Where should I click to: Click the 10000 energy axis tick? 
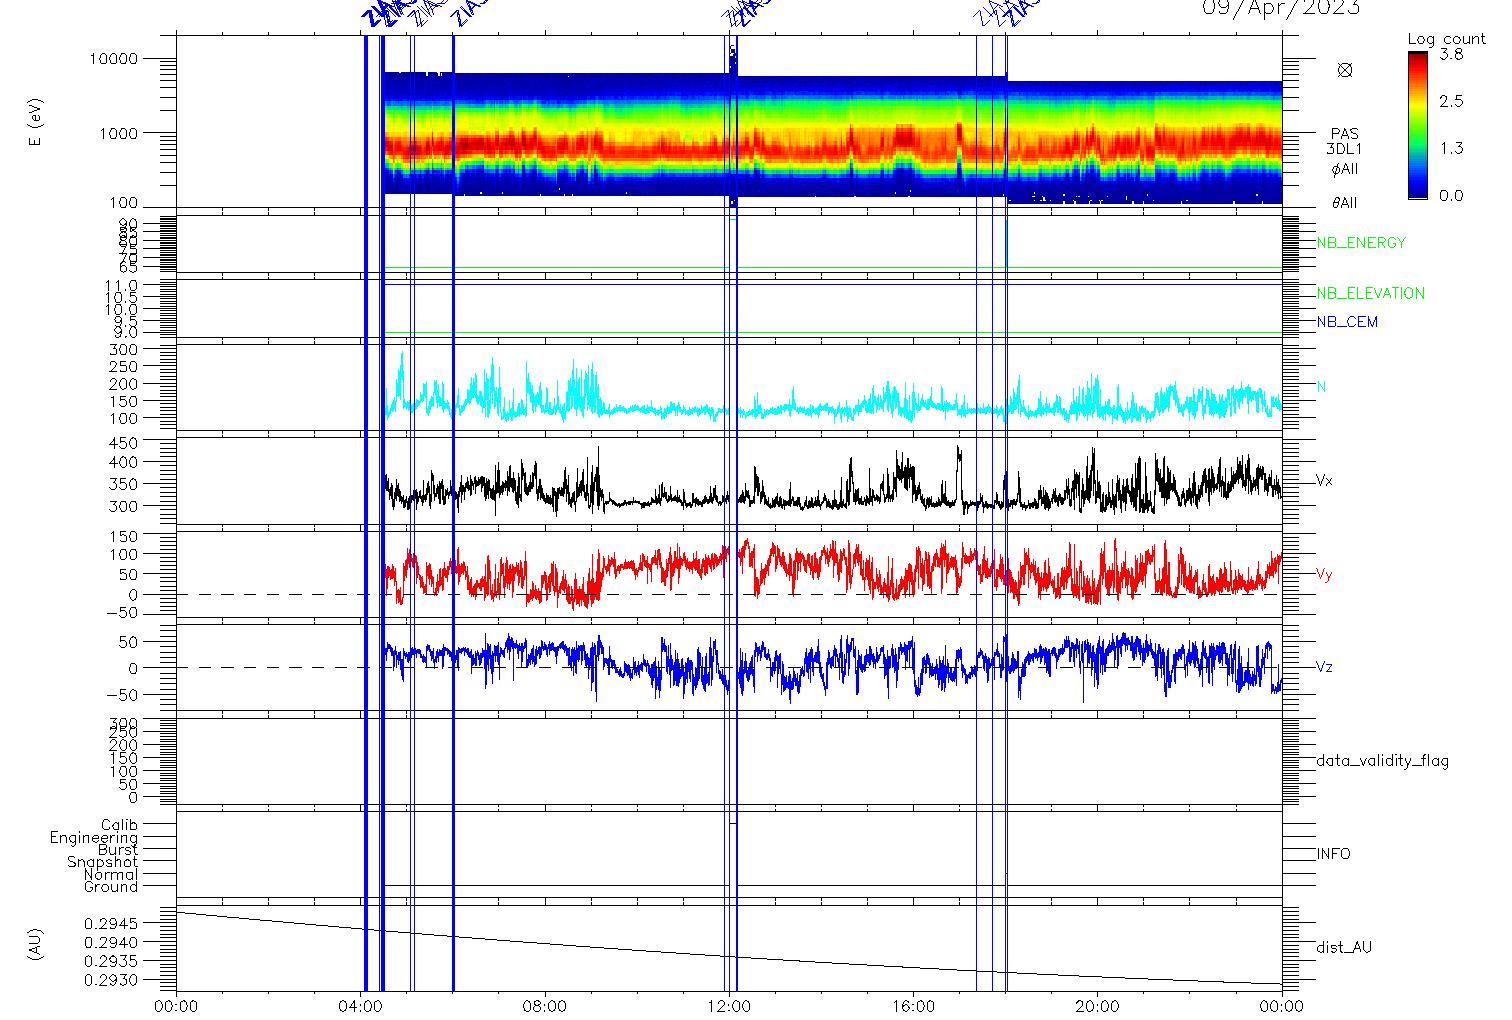[x=114, y=59]
